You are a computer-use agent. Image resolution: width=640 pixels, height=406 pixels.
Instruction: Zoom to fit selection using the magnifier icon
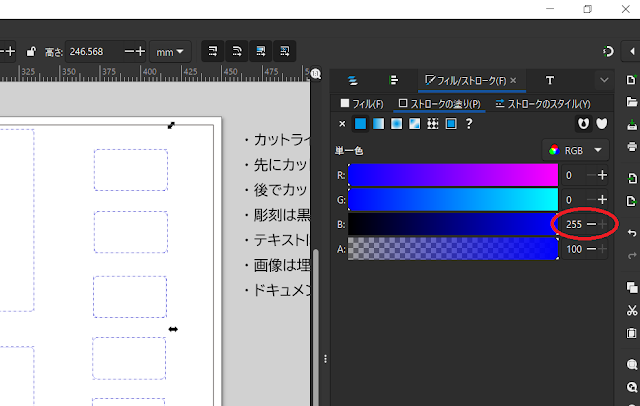click(x=632, y=364)
